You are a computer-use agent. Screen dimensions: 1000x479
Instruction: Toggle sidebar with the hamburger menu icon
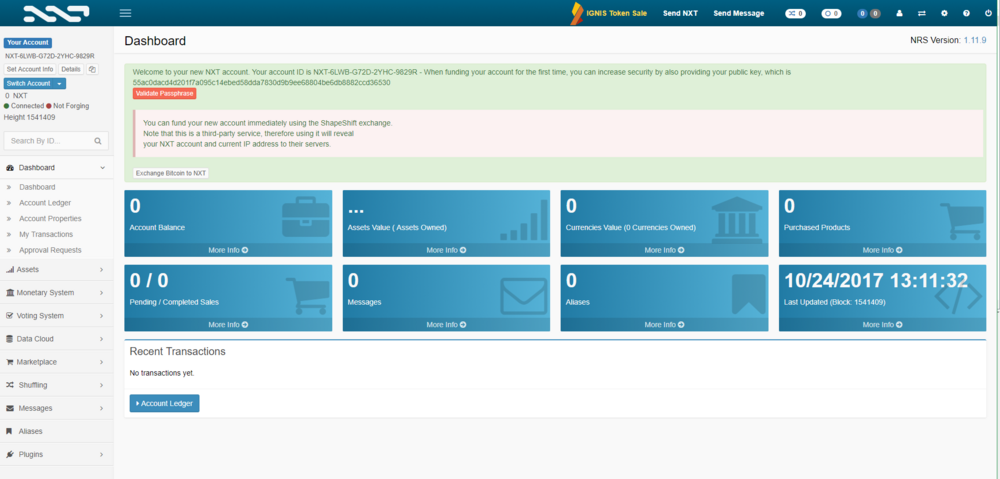[126, 13]
